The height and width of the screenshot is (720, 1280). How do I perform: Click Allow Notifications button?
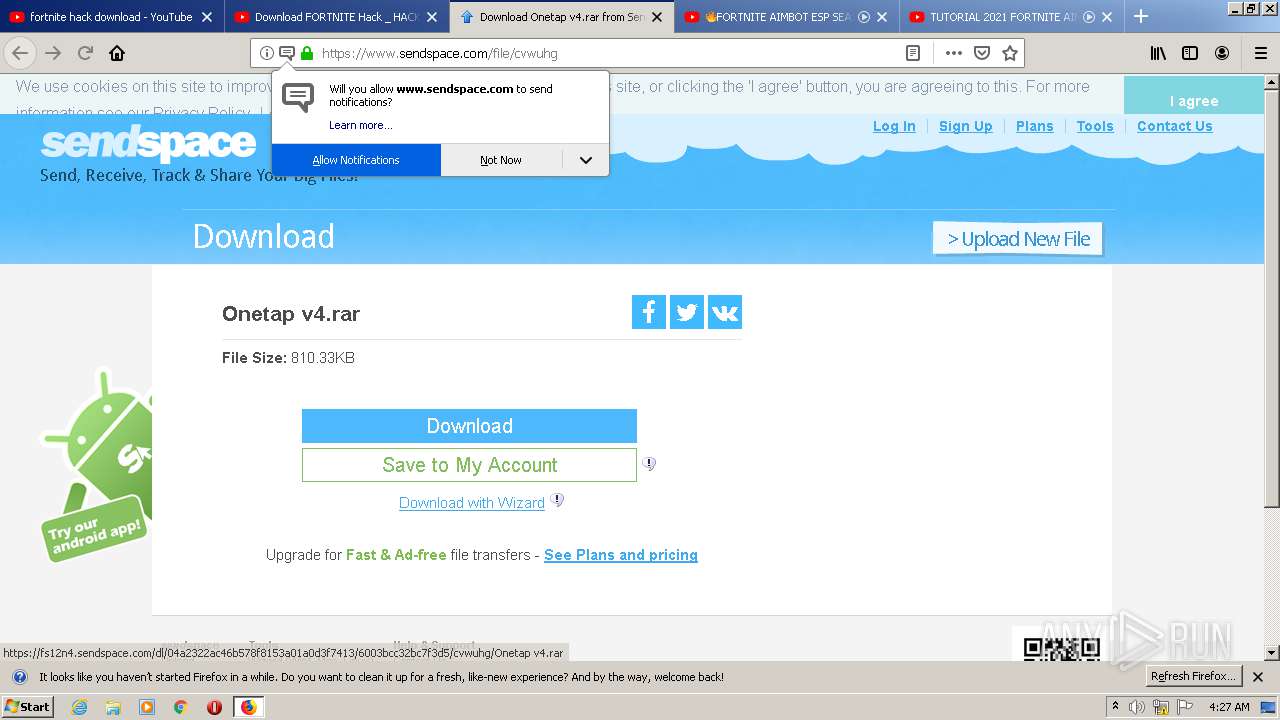356,160
